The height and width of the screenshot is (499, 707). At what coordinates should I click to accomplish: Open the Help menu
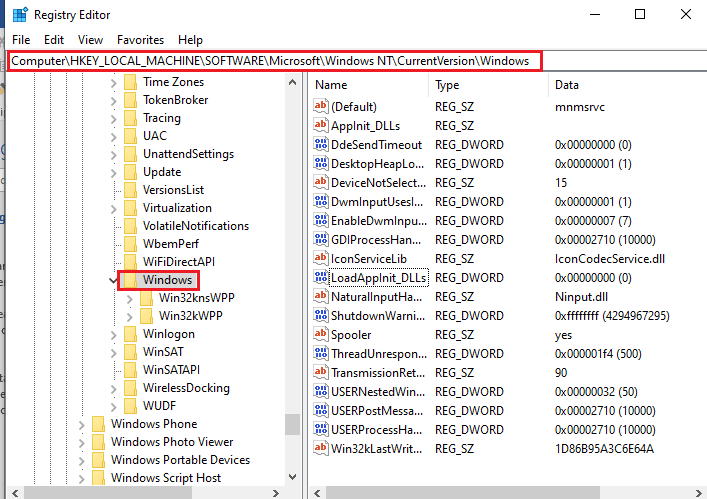point(190,40)
